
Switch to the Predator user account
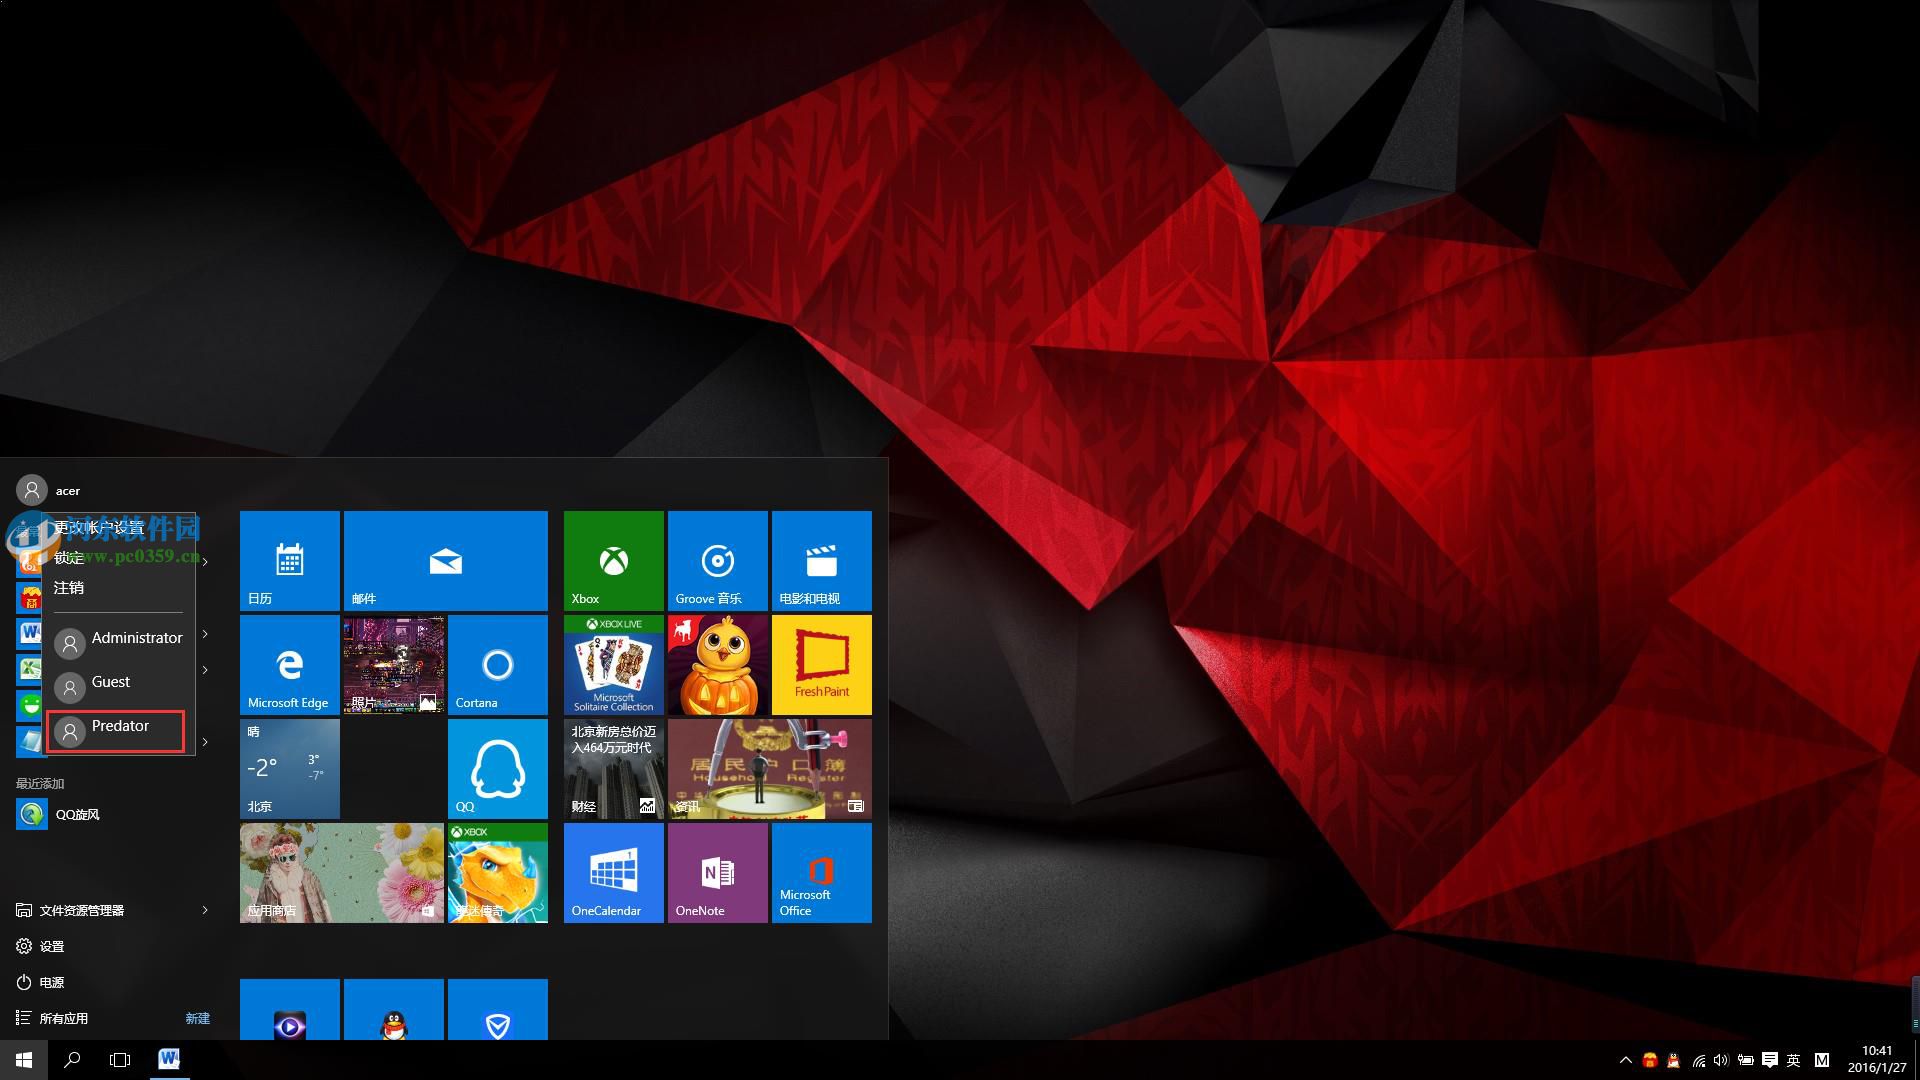click(119, 727)
